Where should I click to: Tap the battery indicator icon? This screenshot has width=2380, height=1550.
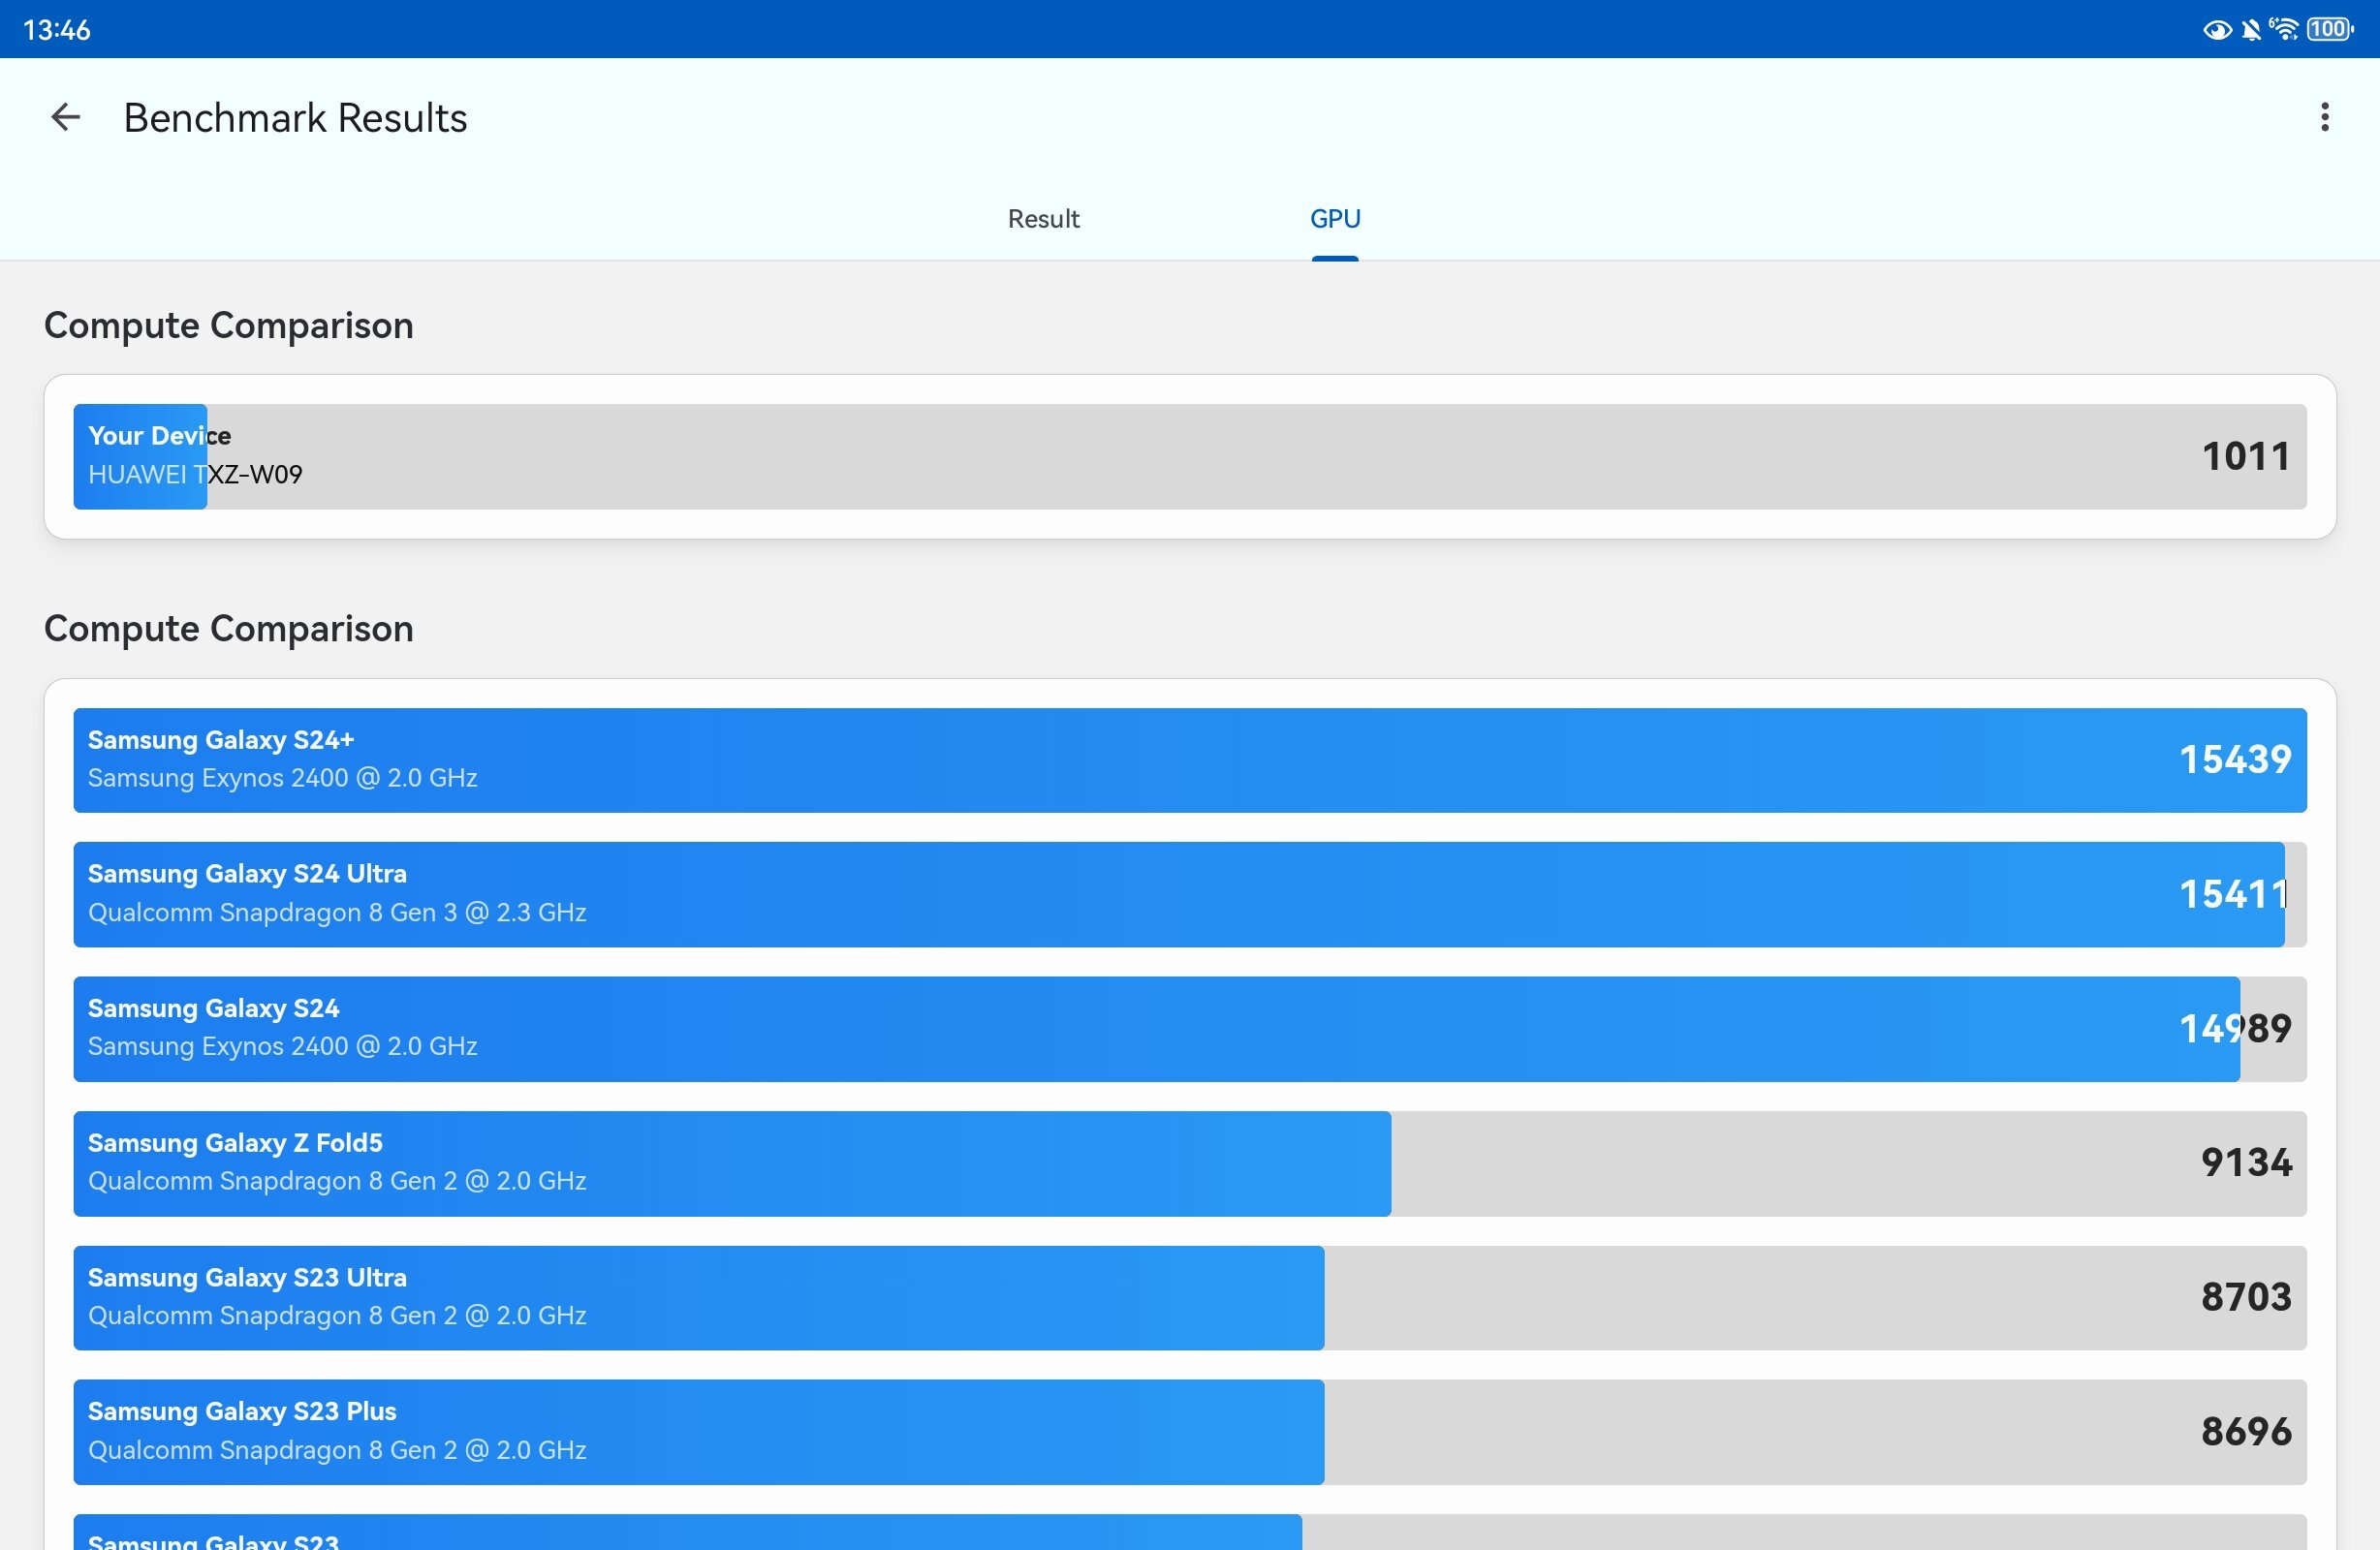click(x=2330, y=29)
